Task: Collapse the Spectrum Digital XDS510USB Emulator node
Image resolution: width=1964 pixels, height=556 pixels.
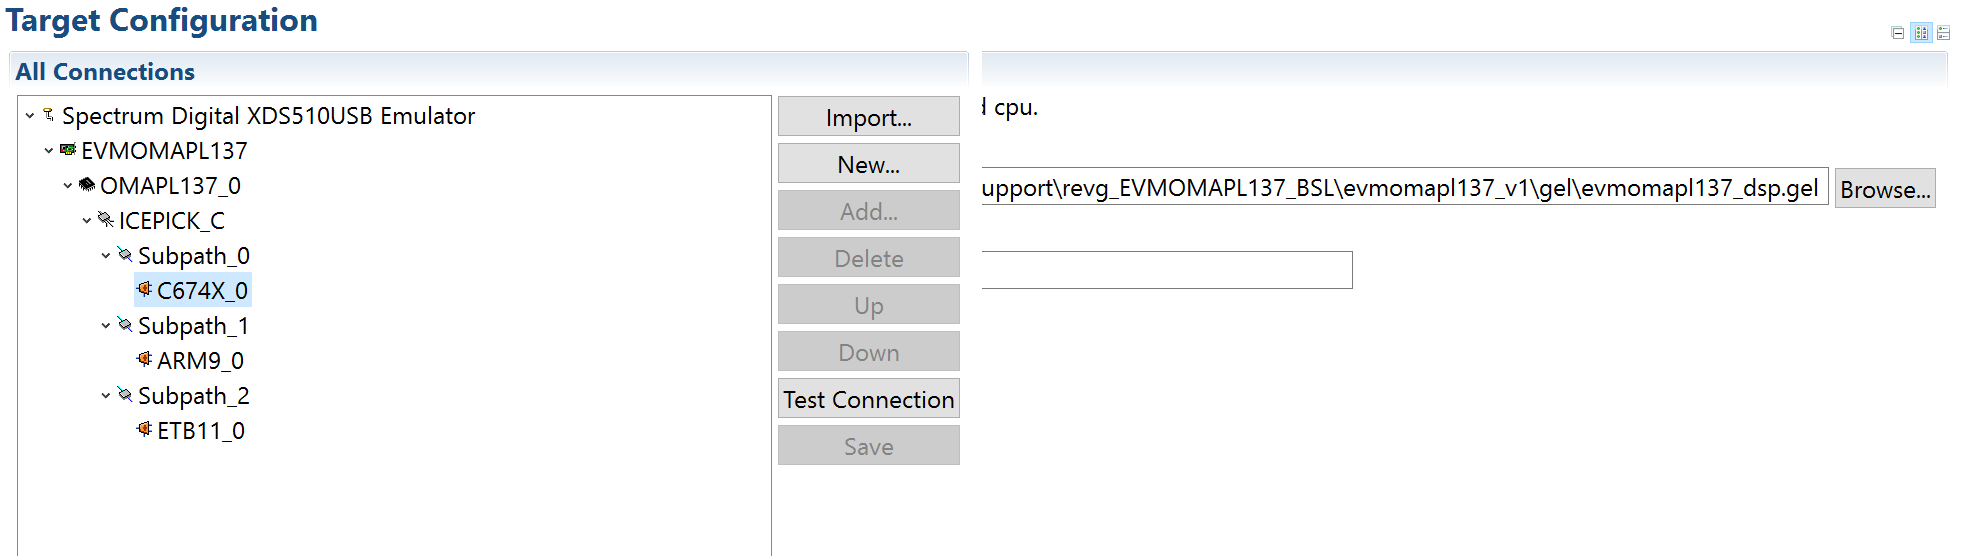Action: pyautogui.click(x=30, y=115)
